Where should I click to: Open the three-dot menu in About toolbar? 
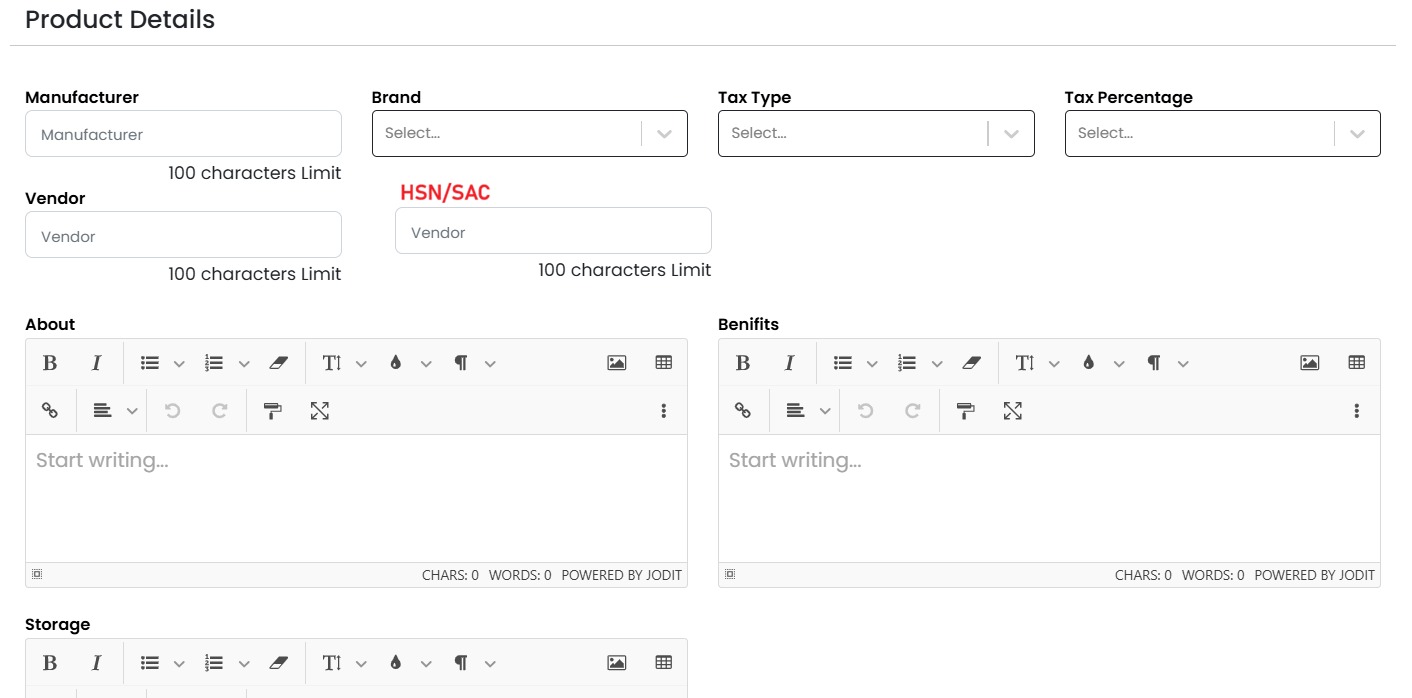(663, 411)
